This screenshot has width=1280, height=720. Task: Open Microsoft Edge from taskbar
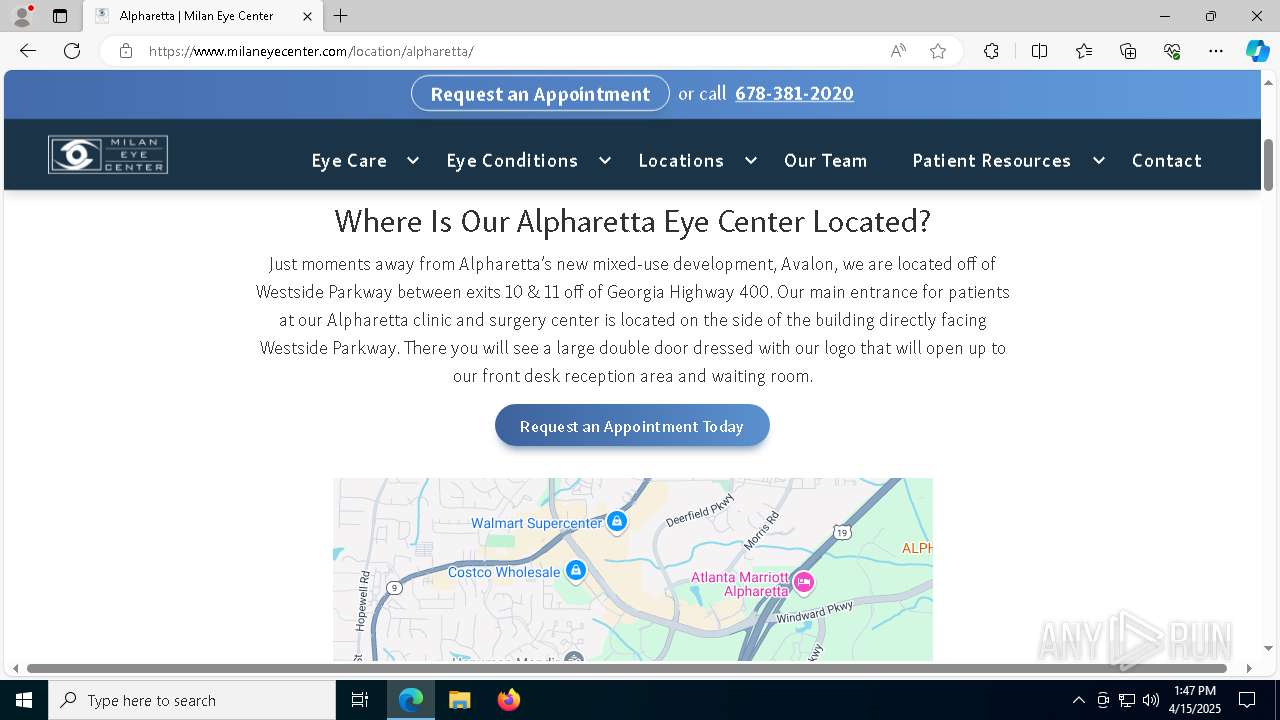tap(411, 700)
